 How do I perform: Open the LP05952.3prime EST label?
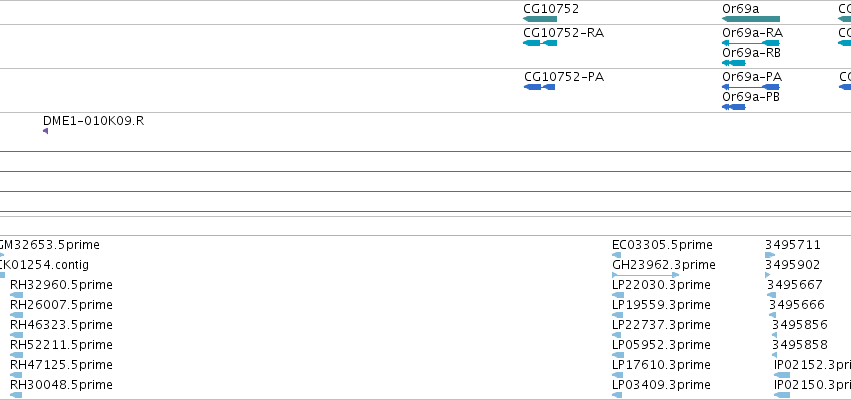(661, 345)
